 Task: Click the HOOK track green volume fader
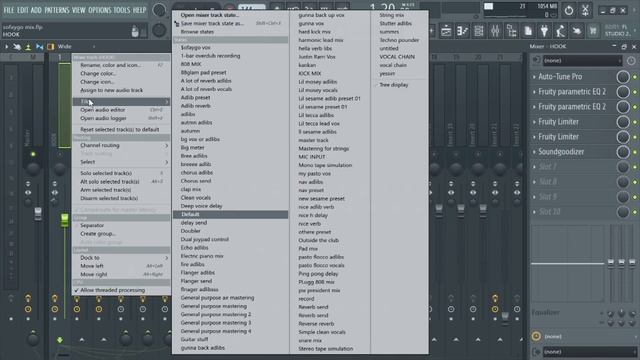tap(64, 220)
